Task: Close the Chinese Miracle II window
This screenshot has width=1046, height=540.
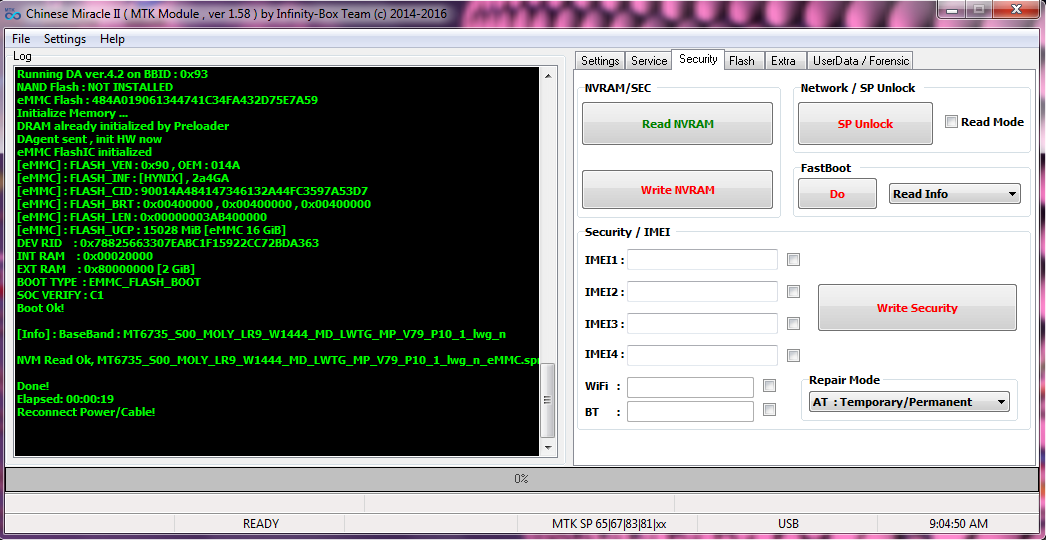Action: [1016, 9]
